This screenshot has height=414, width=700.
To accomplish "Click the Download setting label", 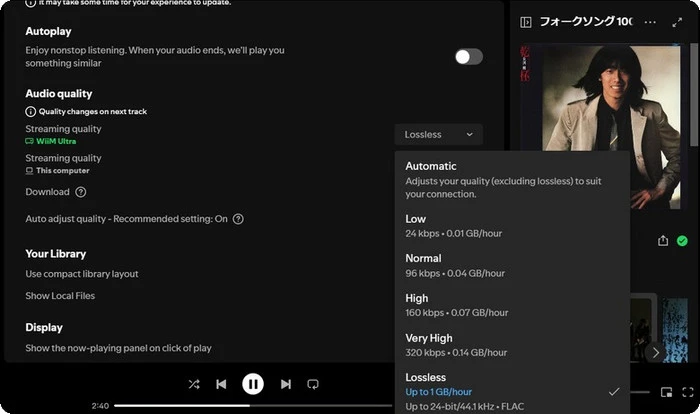I will pyautogui.click(x=47, y=192).
